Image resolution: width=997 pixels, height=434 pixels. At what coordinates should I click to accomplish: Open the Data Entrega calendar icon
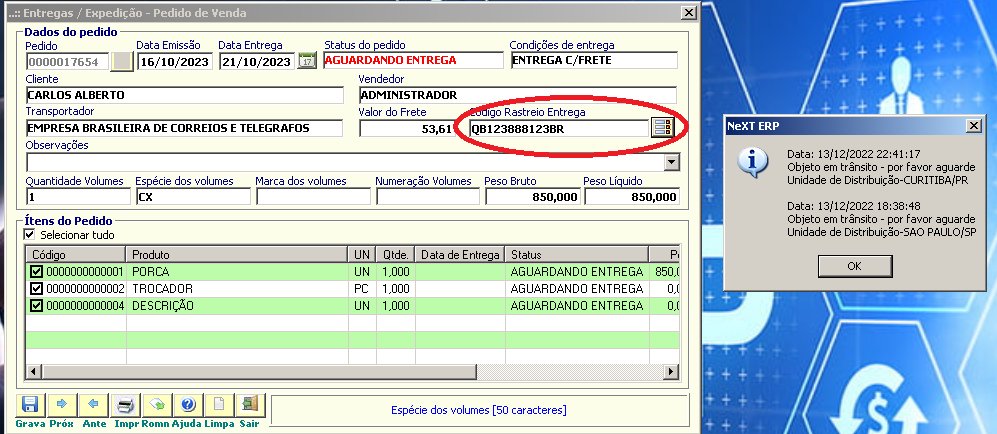coord(307,62)
